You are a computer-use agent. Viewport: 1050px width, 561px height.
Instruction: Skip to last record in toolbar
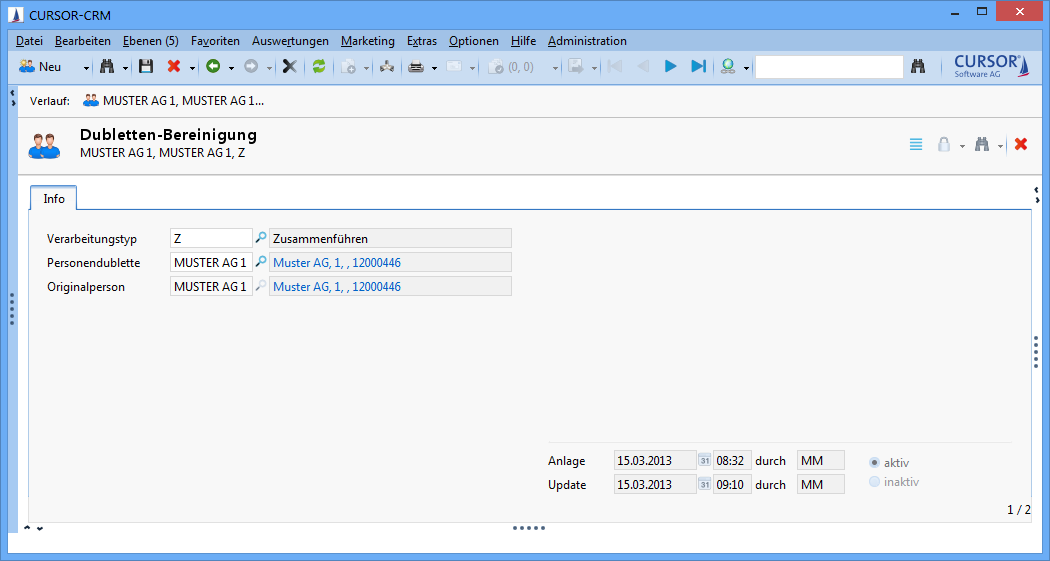click(x=698, y=67)
